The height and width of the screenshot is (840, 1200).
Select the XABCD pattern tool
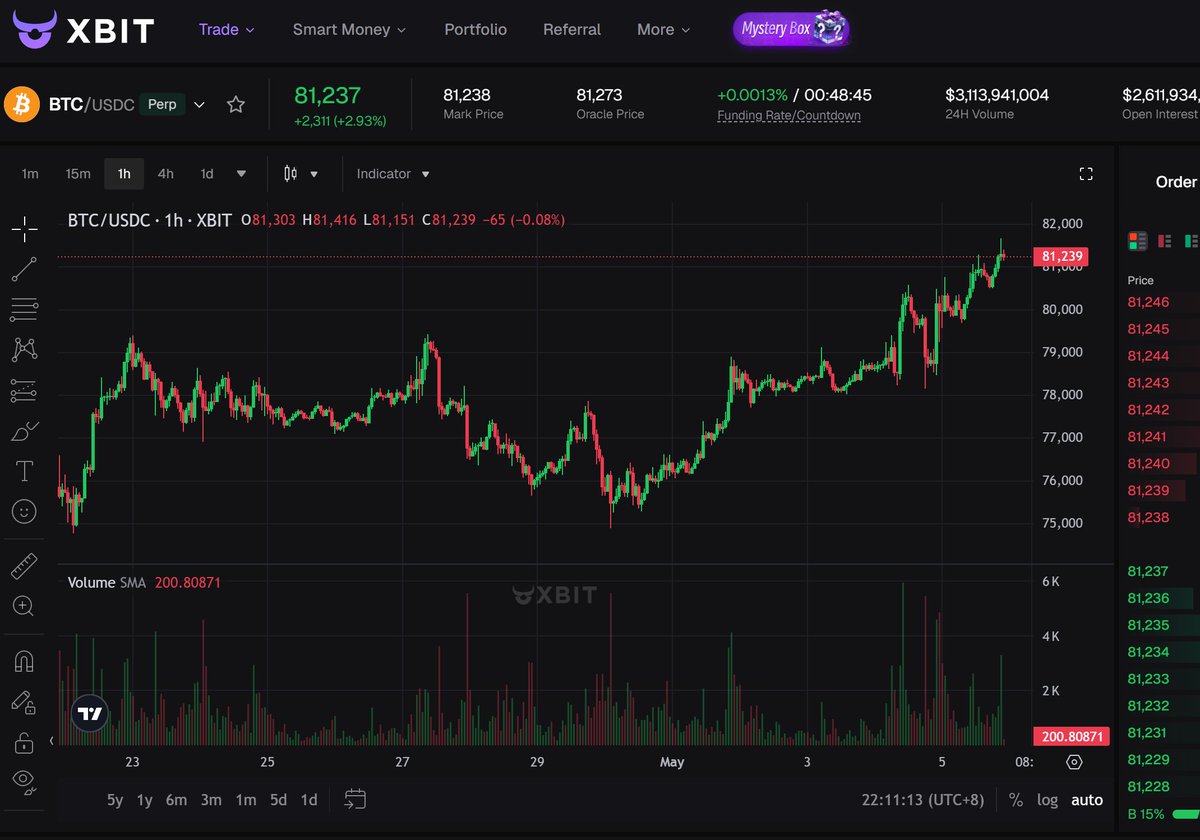click(25, 350)
